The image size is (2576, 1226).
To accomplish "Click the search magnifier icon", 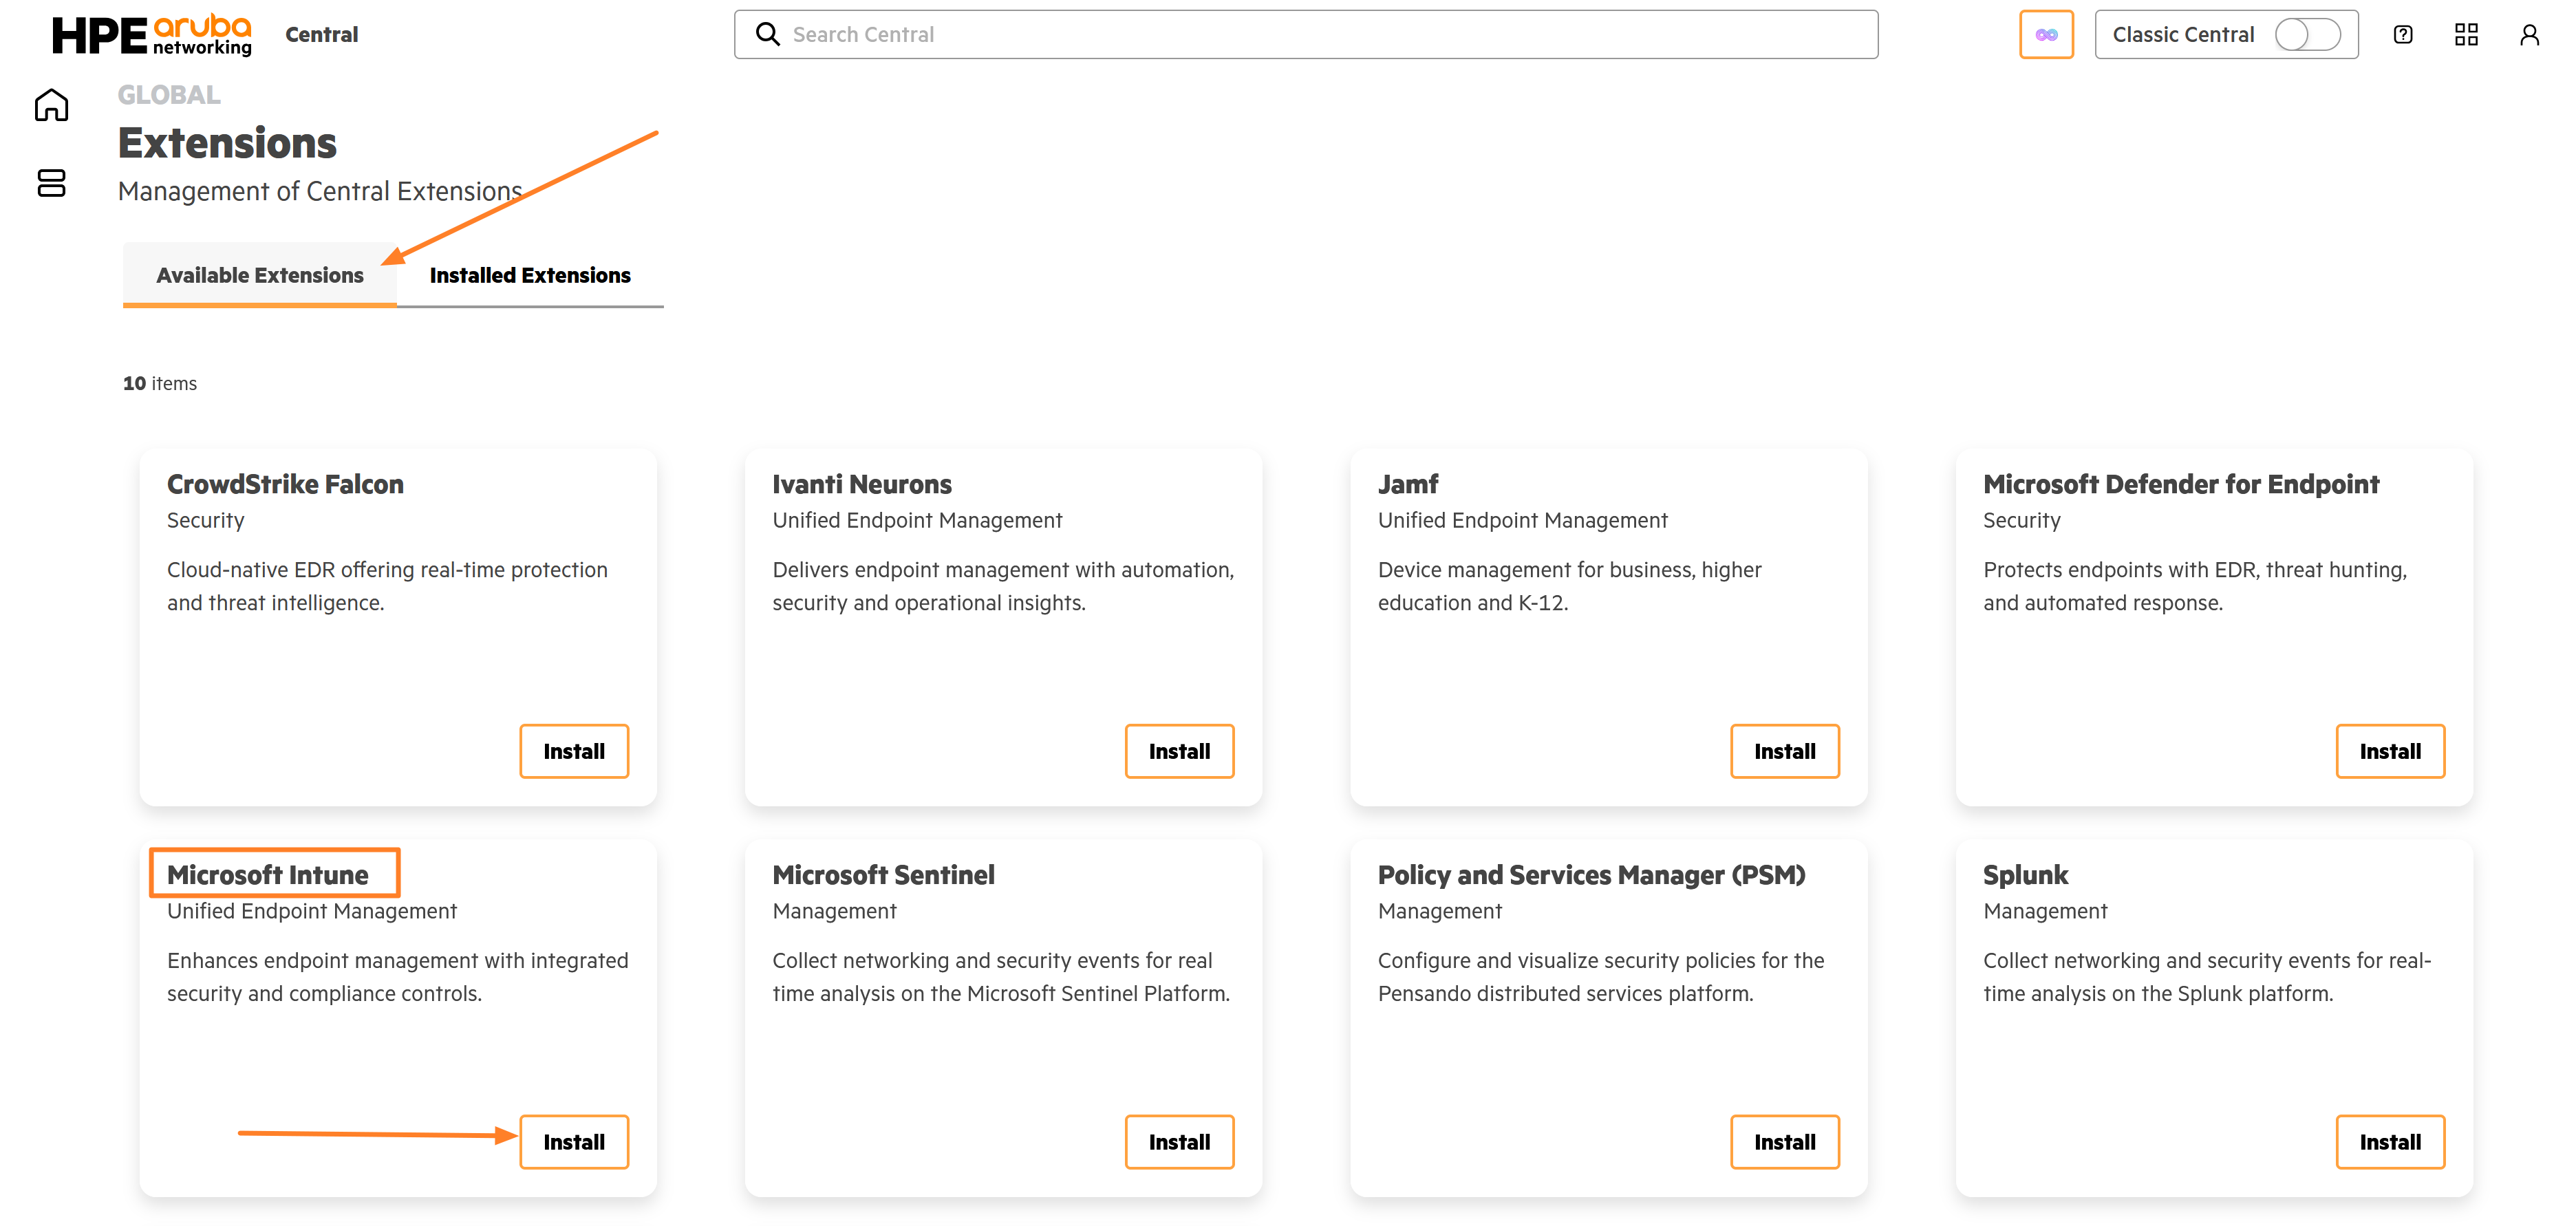I will click(767, 35).
